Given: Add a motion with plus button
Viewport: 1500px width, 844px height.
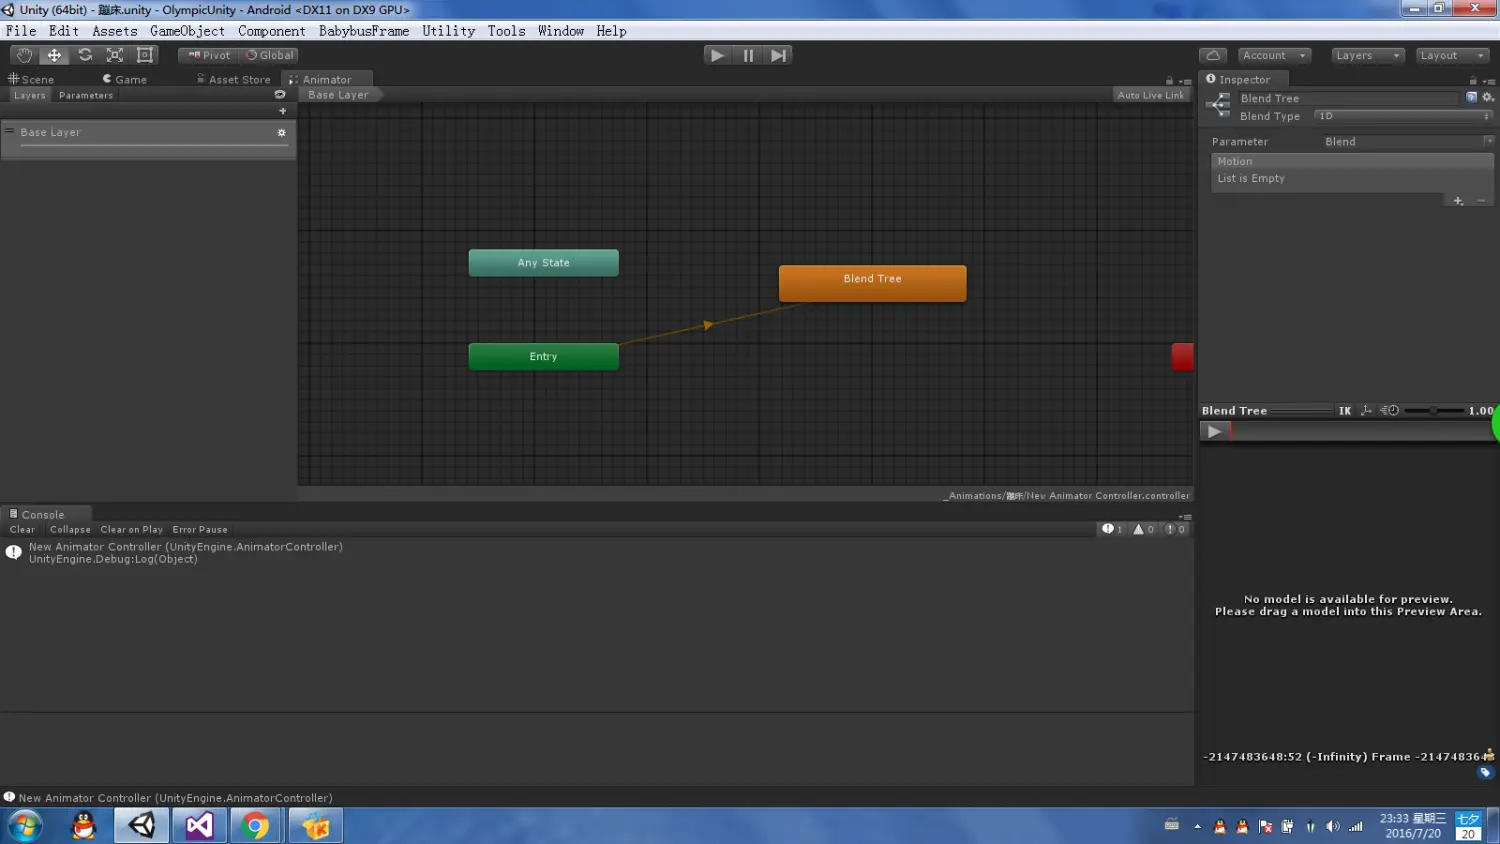Looking at the screenshot, I should coord(1458,201).
